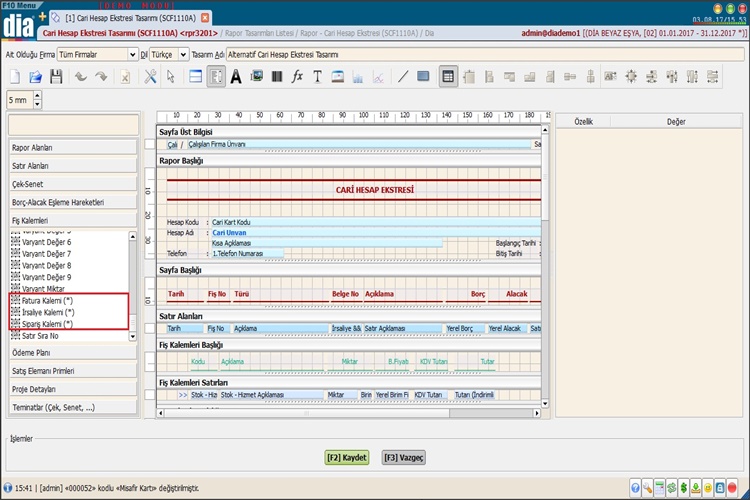750x500 pixels.
Task: Click the blue question mark help icon
Action: coord(635,488)
